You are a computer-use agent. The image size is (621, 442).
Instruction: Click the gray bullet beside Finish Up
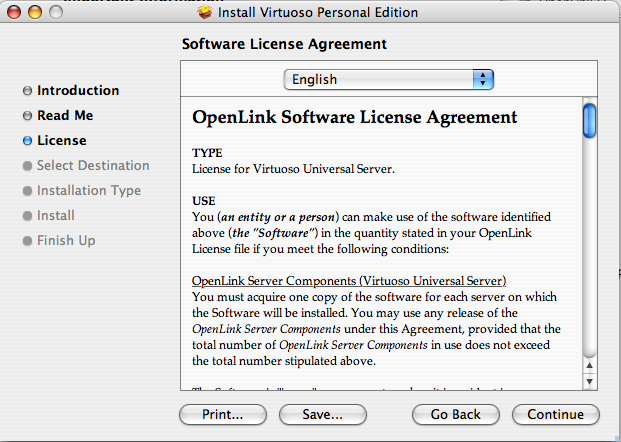(27, 241)
